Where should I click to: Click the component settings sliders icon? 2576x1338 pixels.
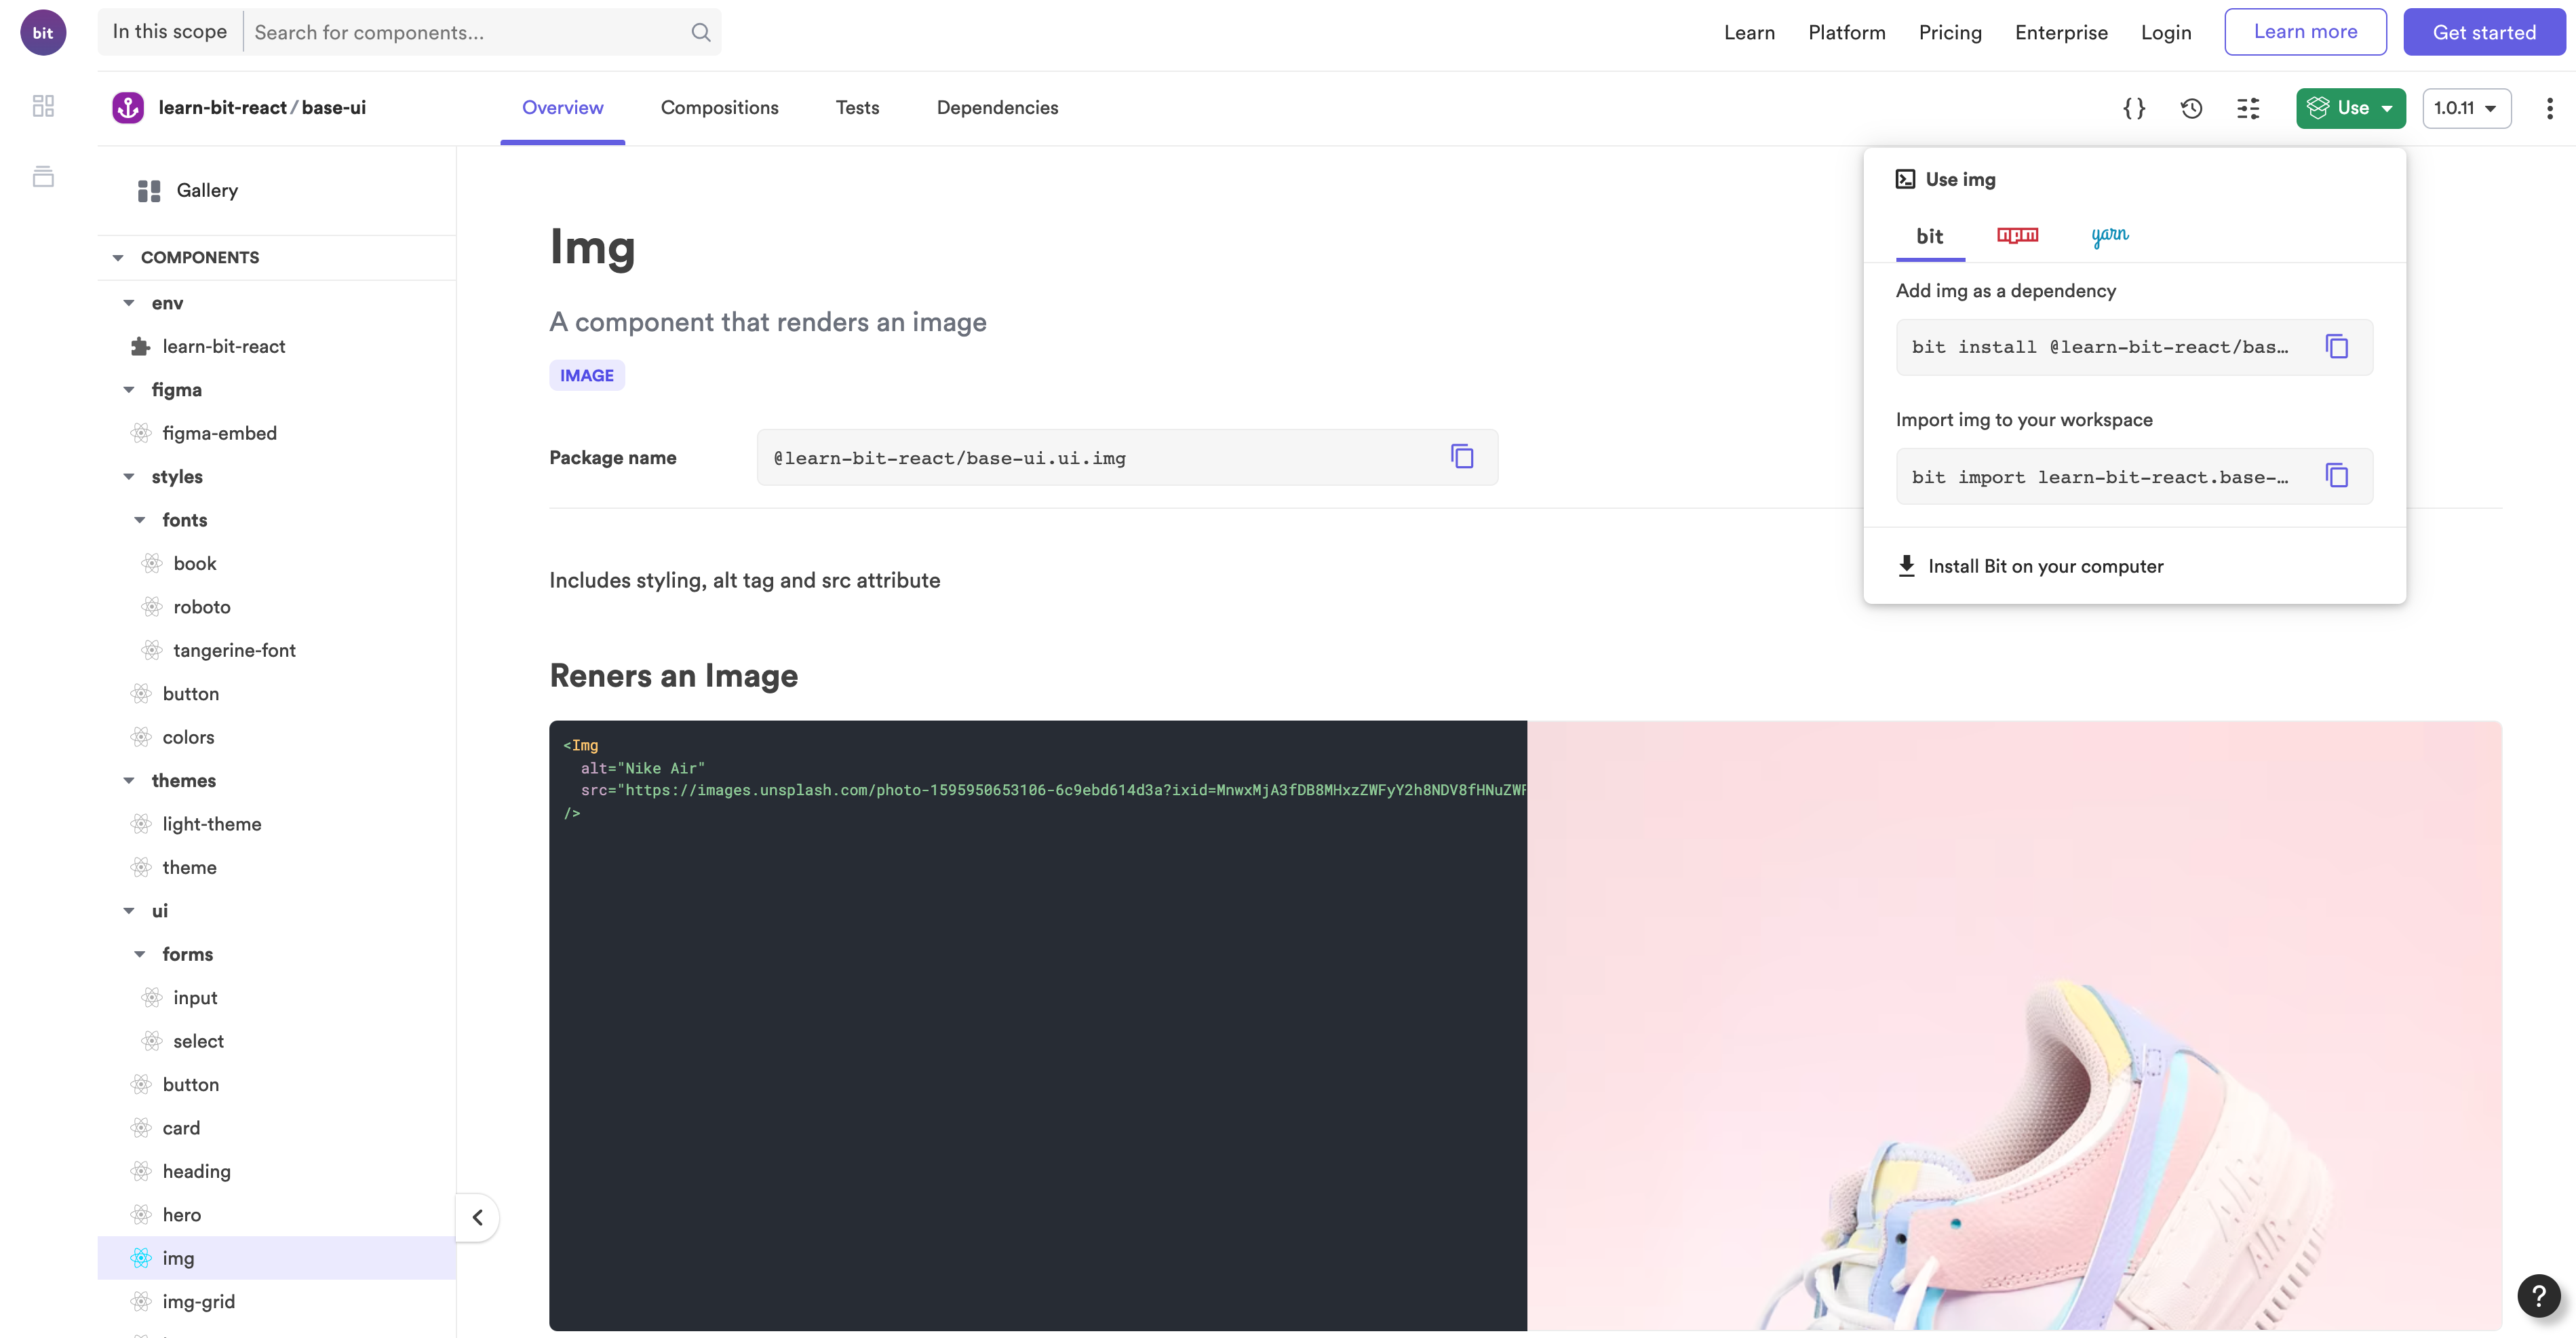click(x=2248, y=108)
